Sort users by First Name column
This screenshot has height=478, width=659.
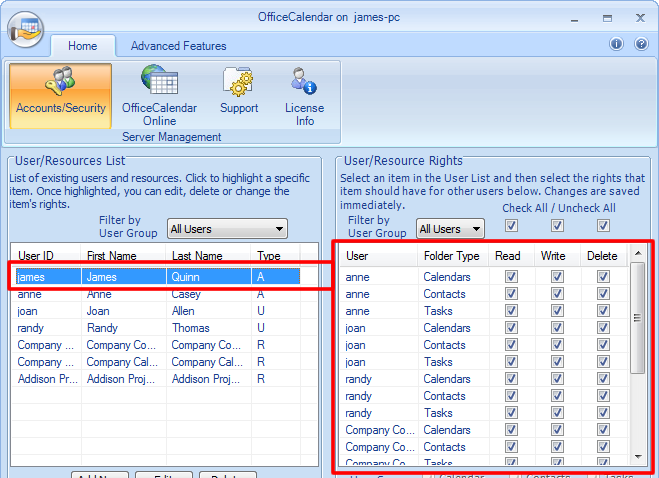pyautogui.click(x=124, y=256)
